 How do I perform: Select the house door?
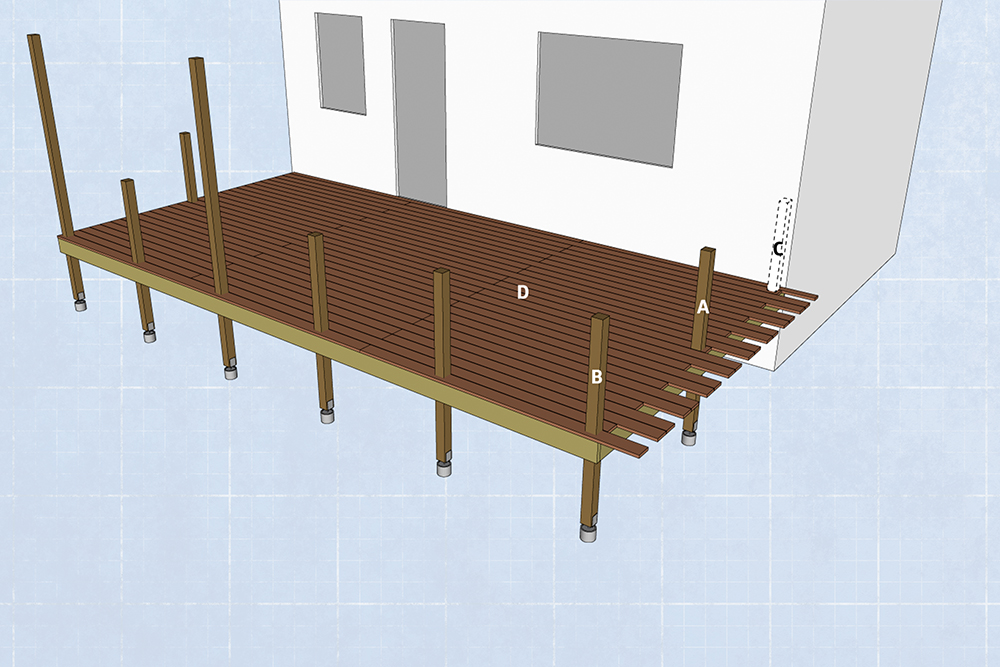point(419,112)
